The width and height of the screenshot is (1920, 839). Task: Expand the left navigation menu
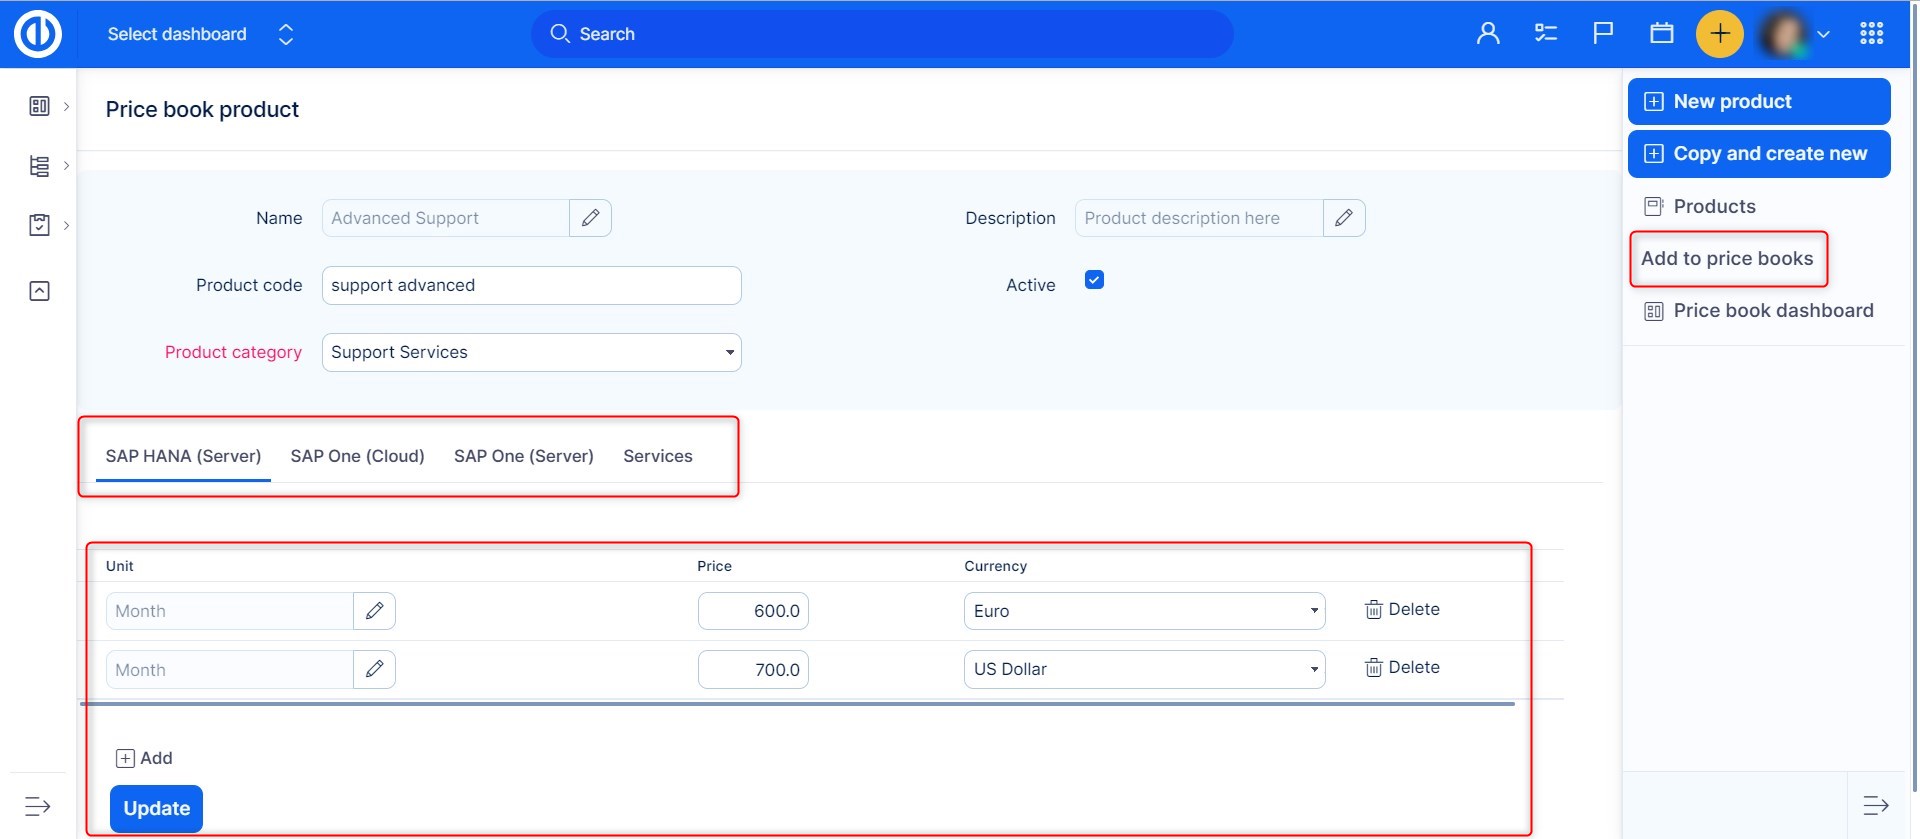click(37, 806)
